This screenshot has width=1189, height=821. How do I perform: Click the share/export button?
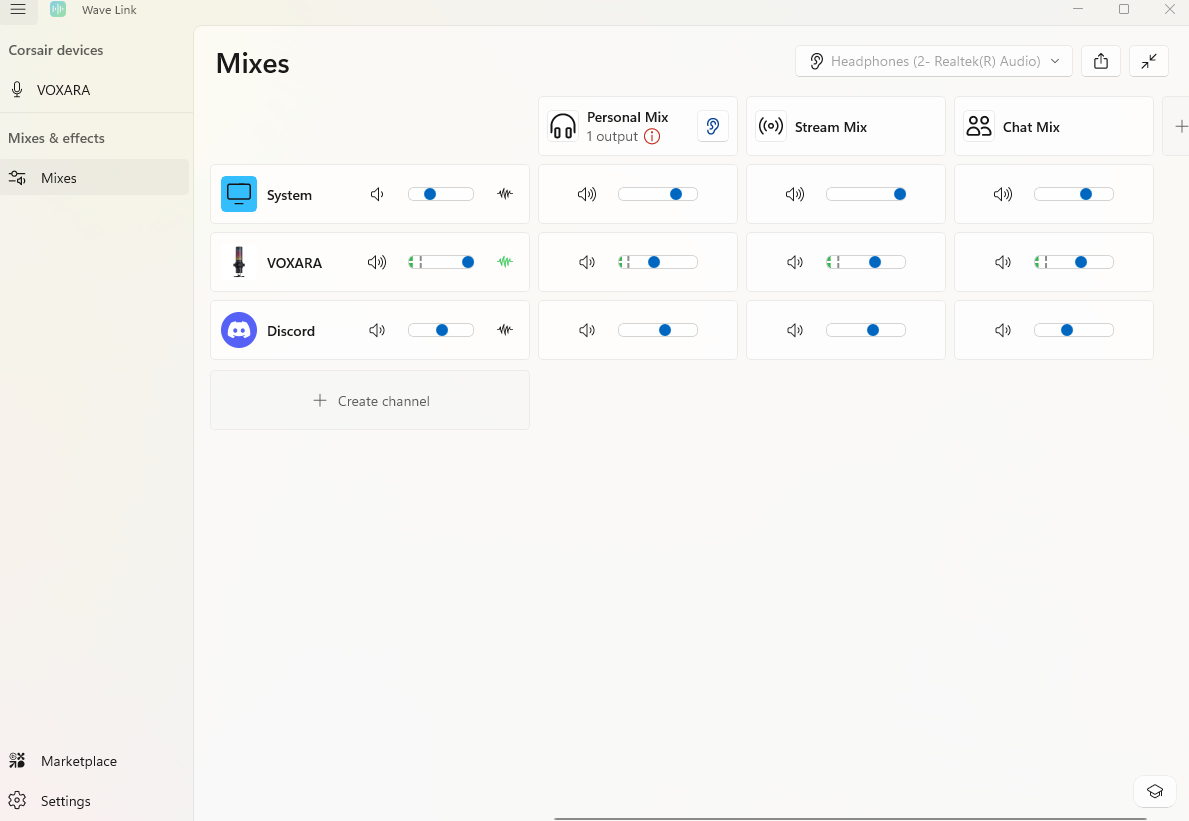pos(1101,61)
